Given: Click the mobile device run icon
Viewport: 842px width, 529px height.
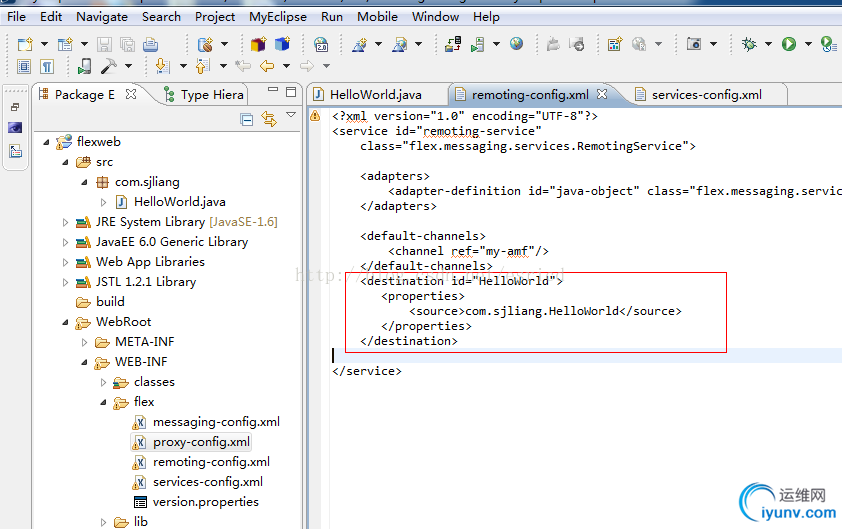Looking at the screenshot, I should click(84, 66).
